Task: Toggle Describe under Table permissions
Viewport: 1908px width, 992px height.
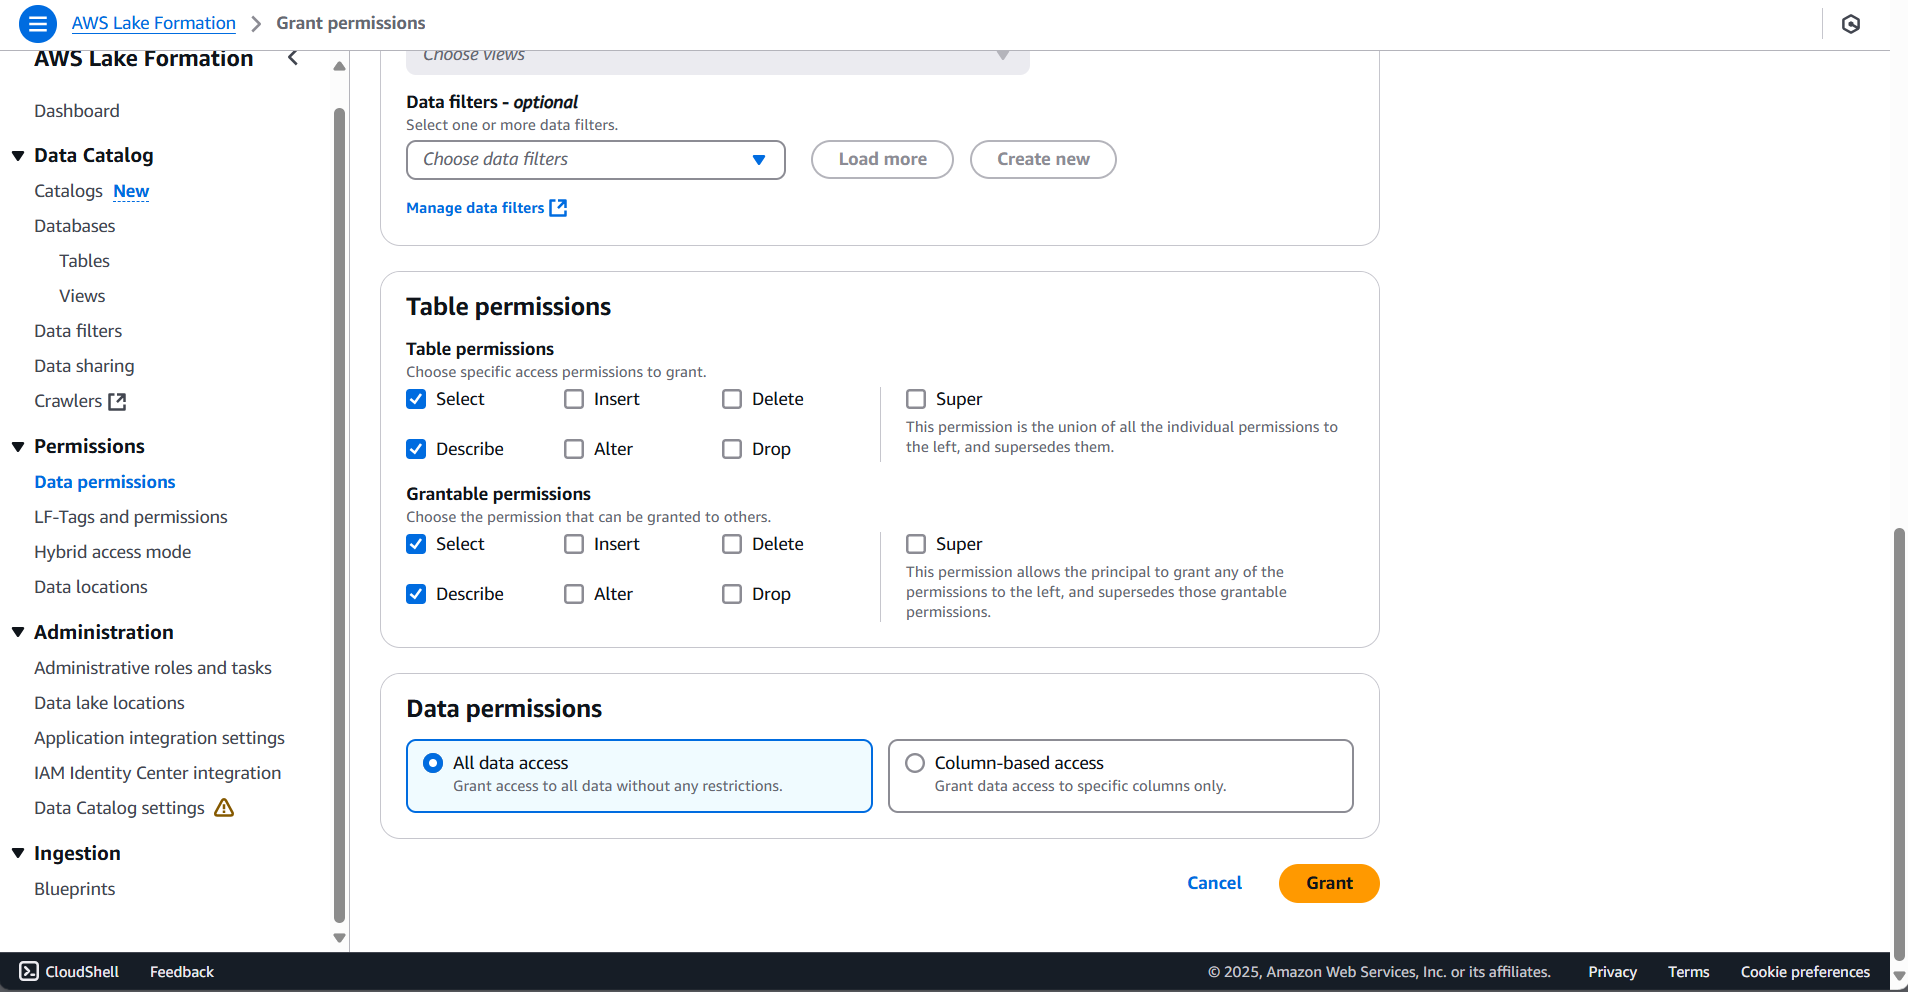Action: click(x=416, y=449)
